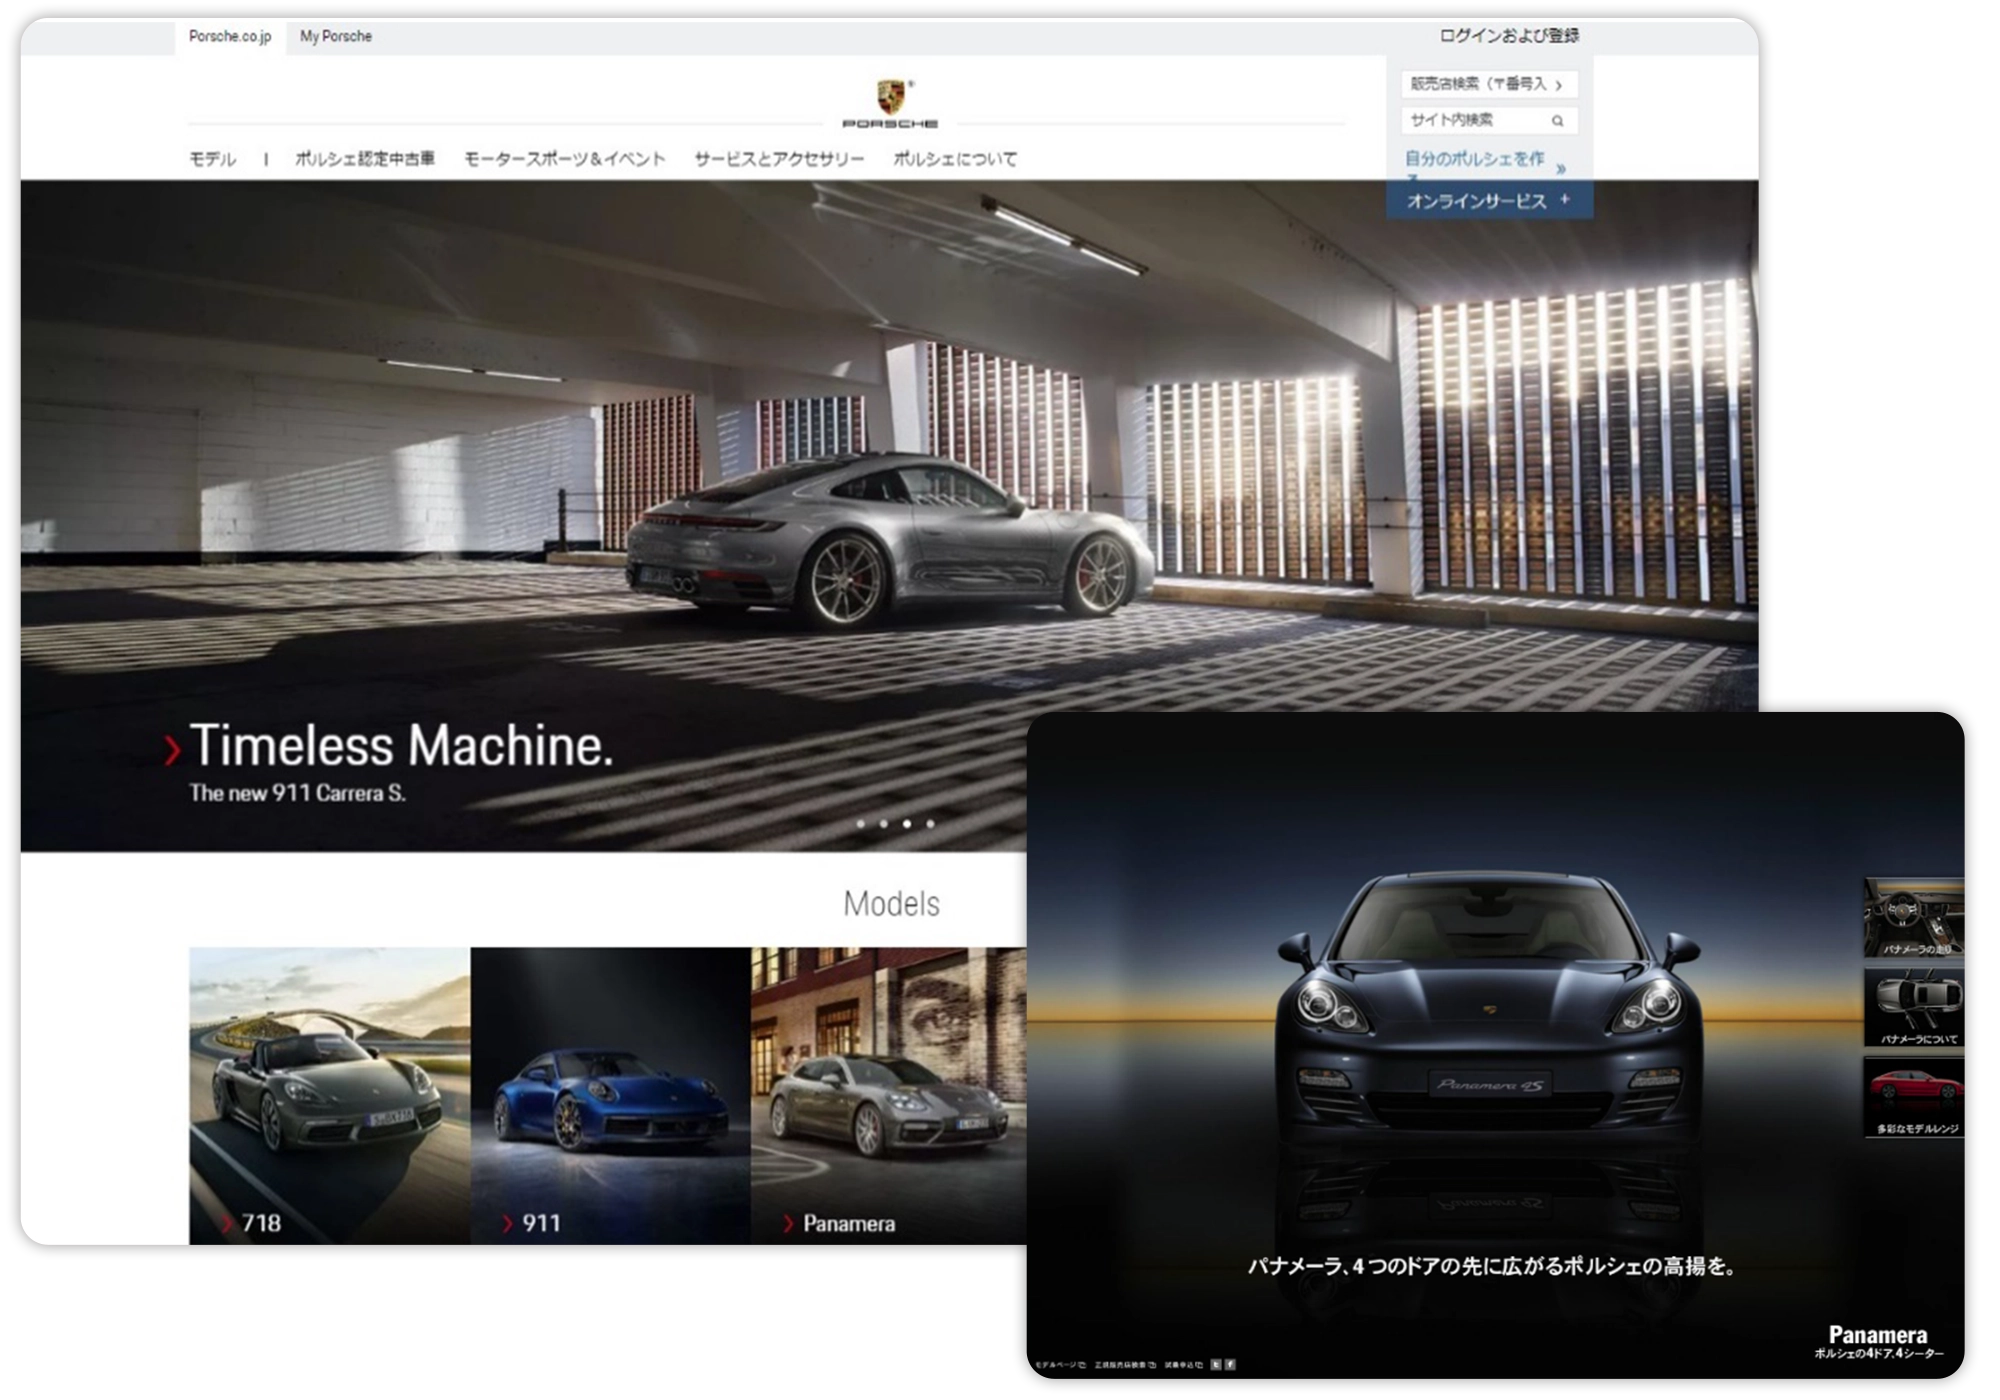Click the Timeless Machine headline link
2000x1400 pixels.
[x=401, y=746]
